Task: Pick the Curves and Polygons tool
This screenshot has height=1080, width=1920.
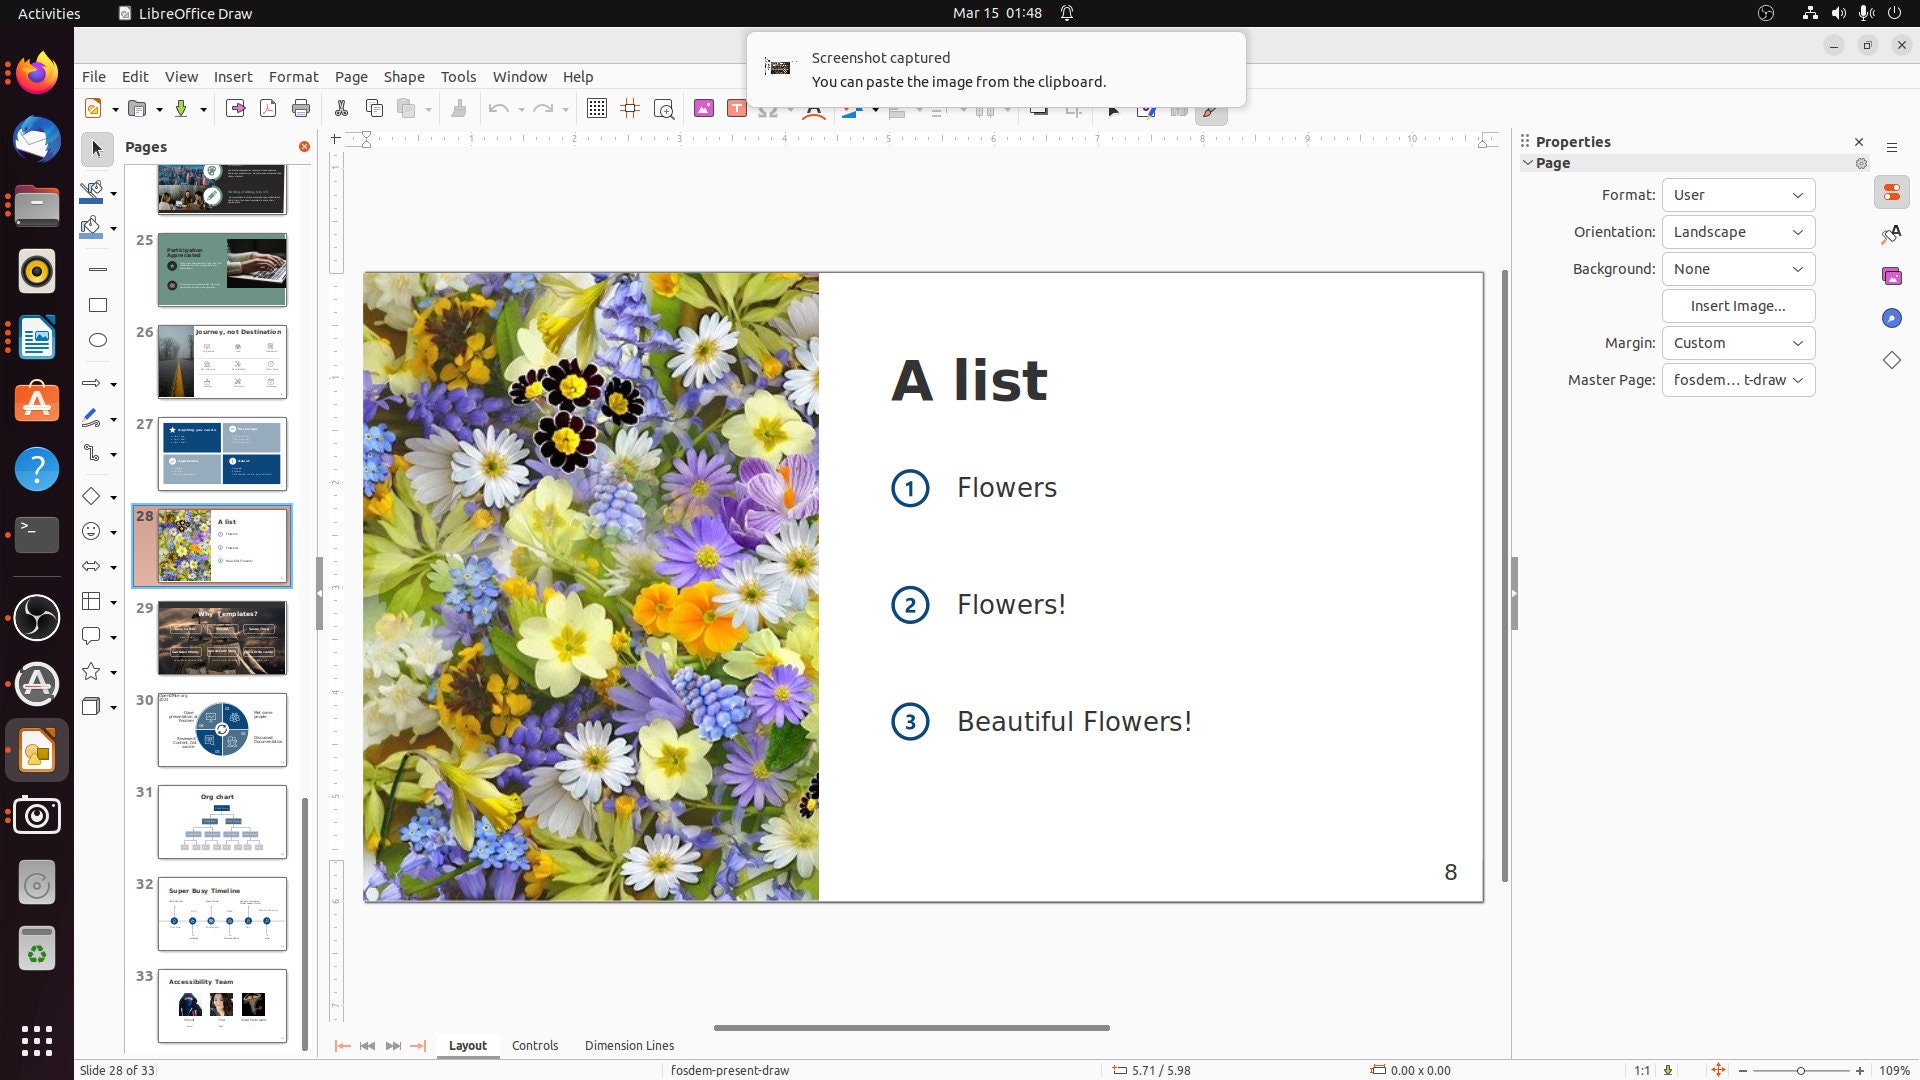Action: [93, 419]
